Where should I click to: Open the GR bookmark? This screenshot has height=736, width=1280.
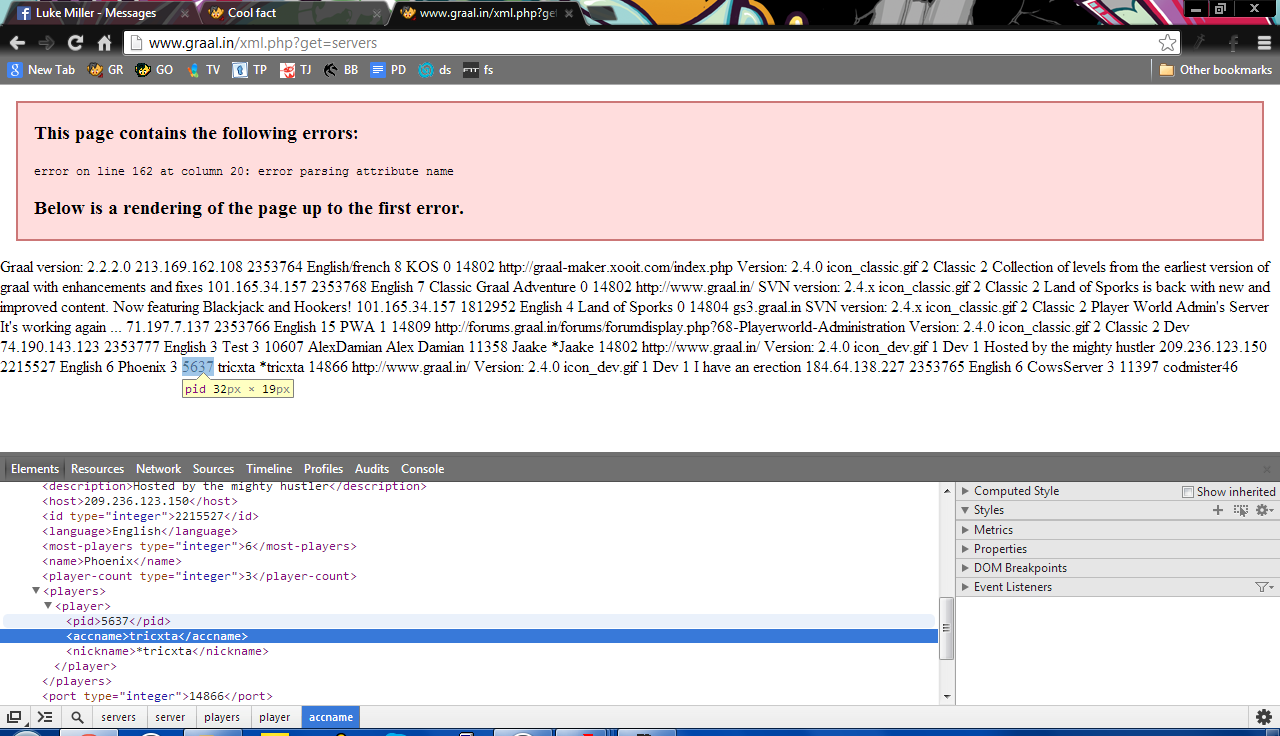(x=106, y=70)
